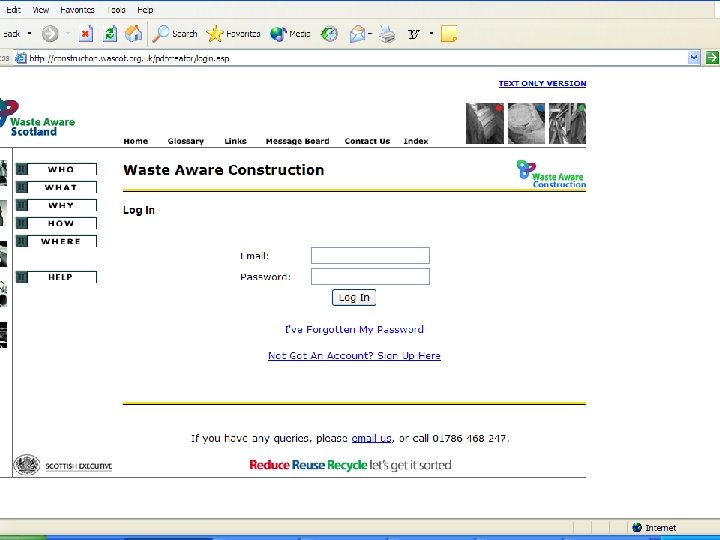This screenshot has height=540, width=720.
Task: Open the Links nav item
Action: 235,141
